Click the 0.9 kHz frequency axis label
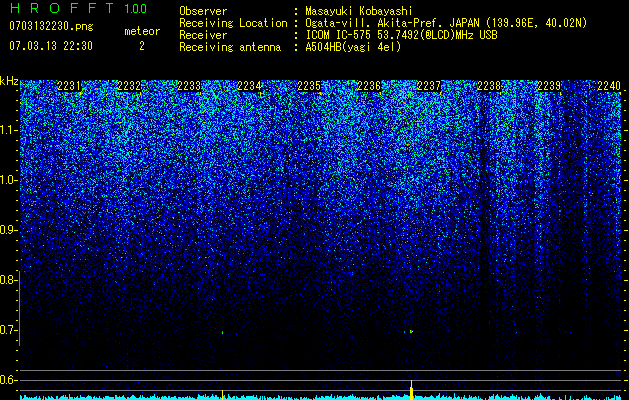Screen dimensions: 629x400 pyautogui.click(x=8, y=230)
